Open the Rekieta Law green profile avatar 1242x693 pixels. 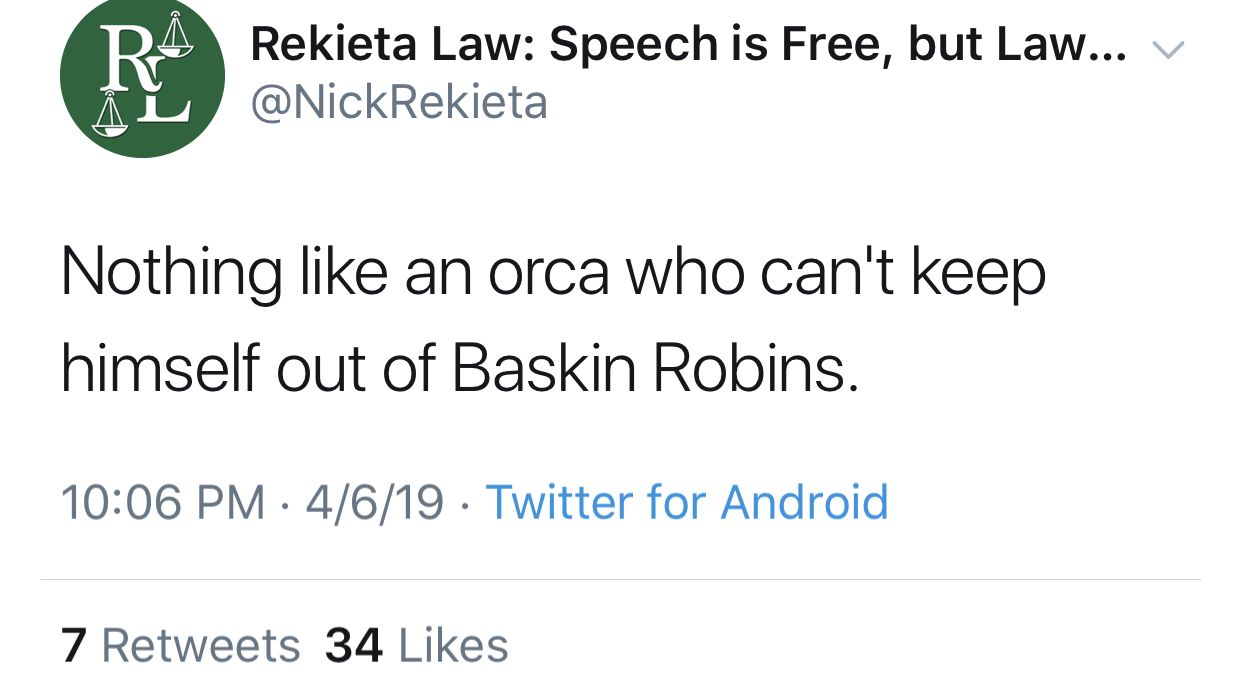[142, 78]
